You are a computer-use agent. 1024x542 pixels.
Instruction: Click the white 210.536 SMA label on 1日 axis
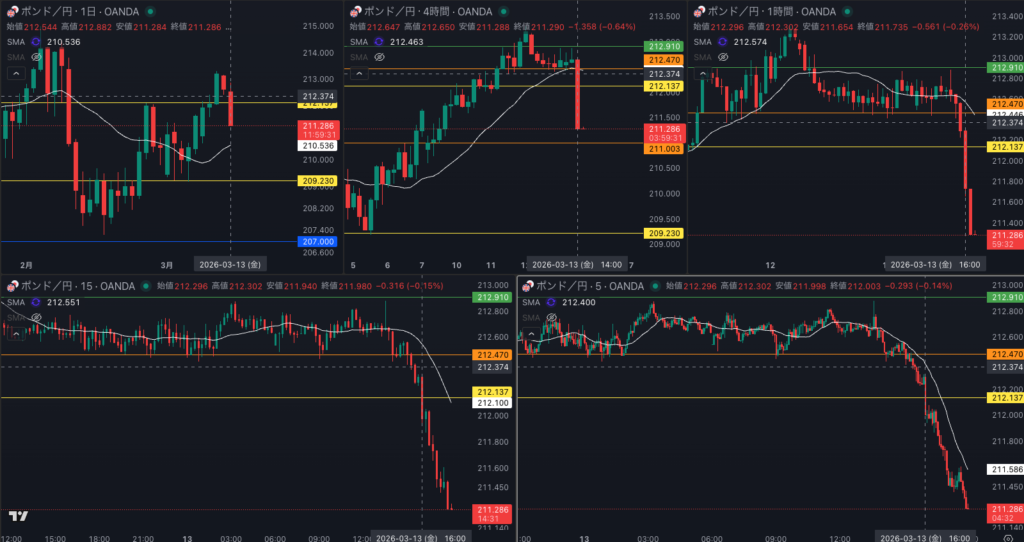317,146
